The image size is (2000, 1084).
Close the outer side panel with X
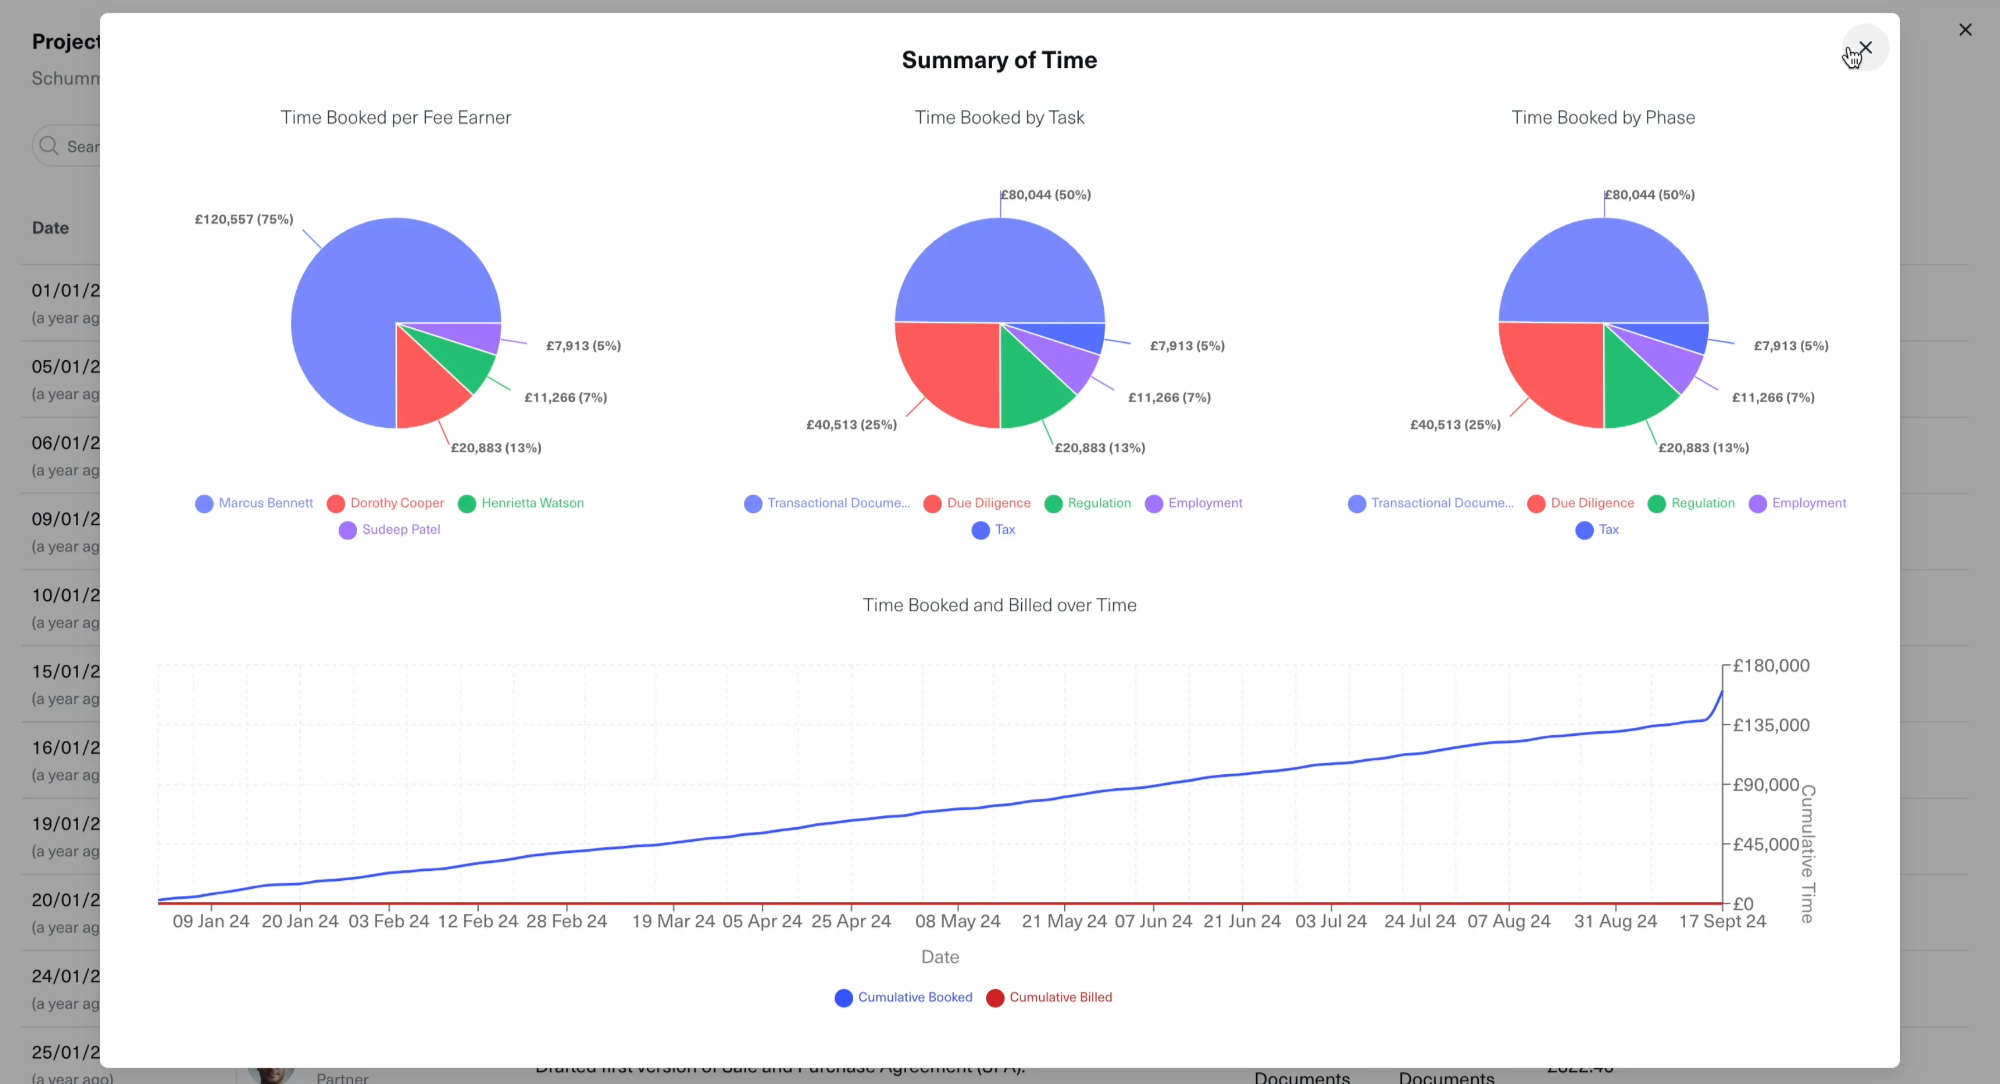[x=1965, y=30]
